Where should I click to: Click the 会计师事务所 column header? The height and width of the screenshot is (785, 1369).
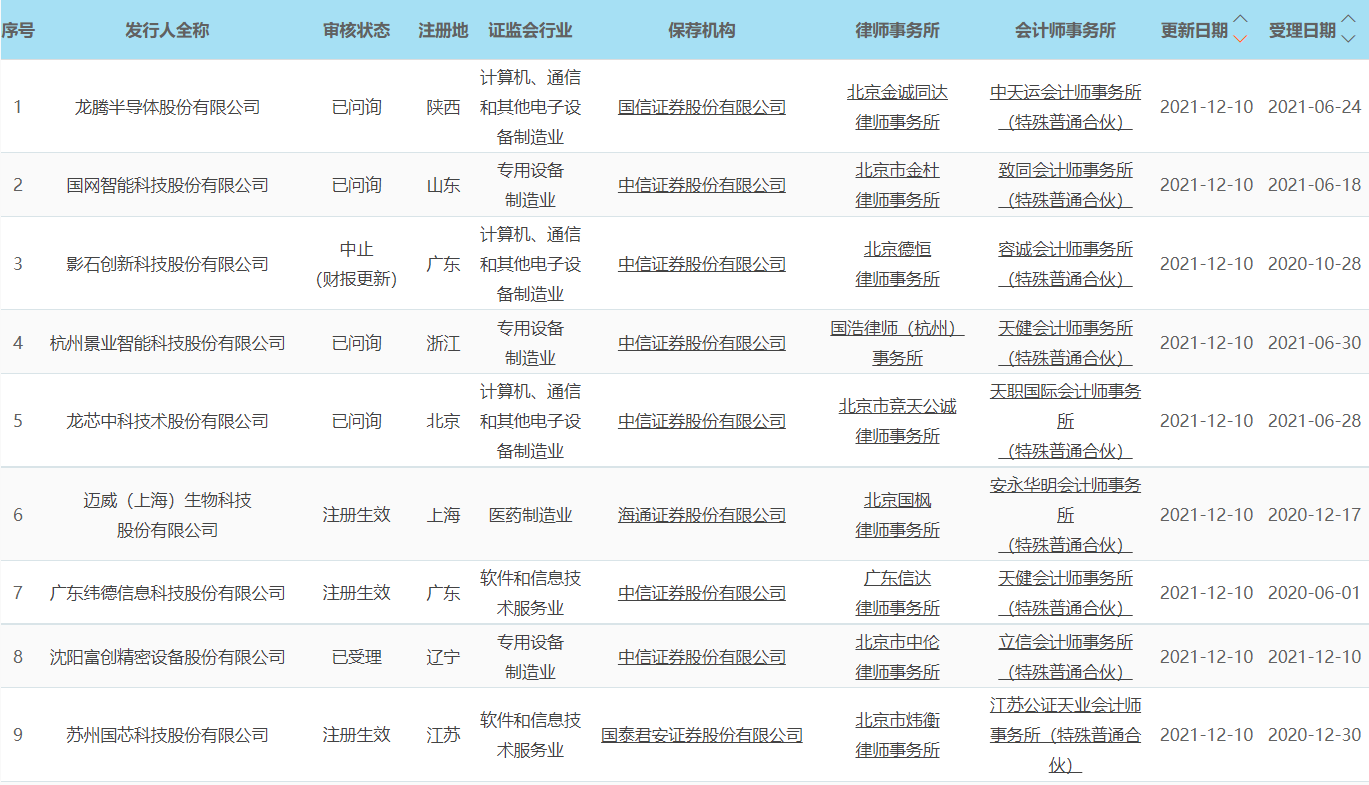pos(1065,30)
